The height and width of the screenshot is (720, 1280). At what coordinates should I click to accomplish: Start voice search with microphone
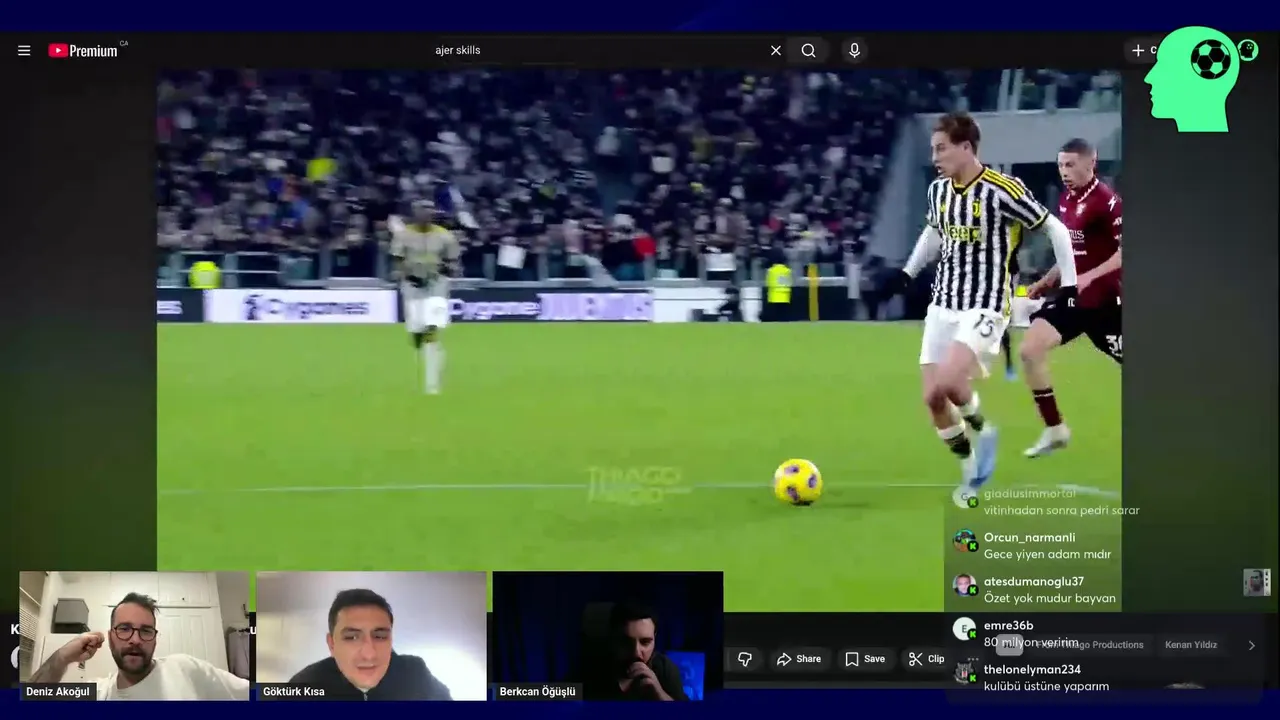(x=854, y=50)
